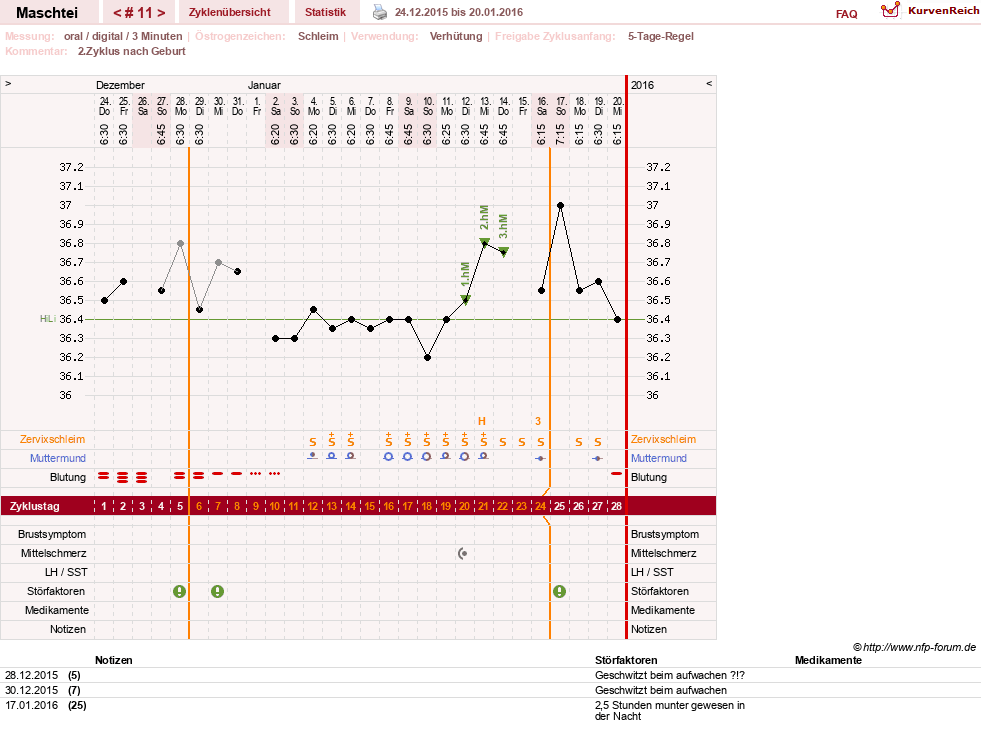Click the 'Geschwitzt beim aufwachen ?!?' note

coord(670,675)
